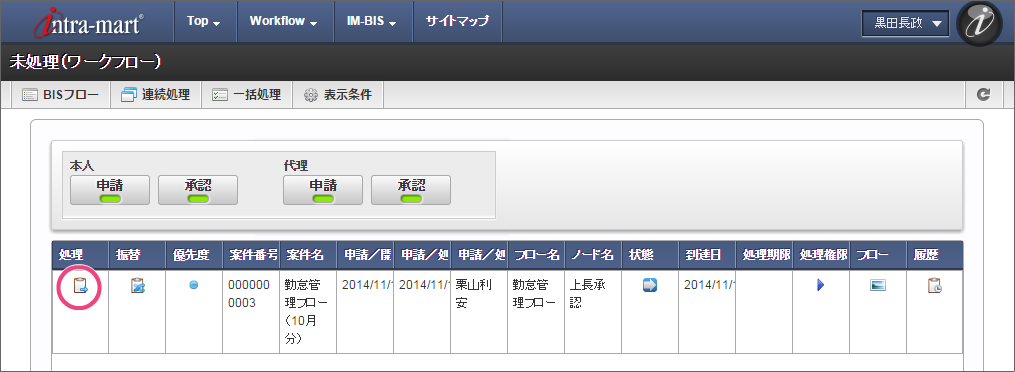This screenshot has width=1015, height=372.
Task: Click the blue priority dot in the 優先度 column
Action: point(194,285)
